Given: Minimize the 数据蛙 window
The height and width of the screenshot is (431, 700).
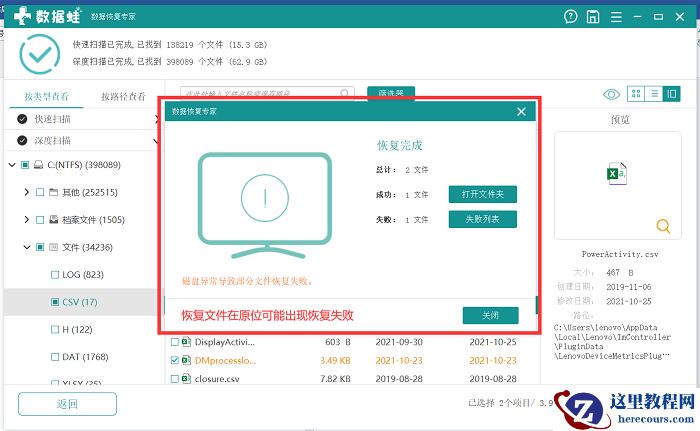Looking at the screenshot, I should point(638,17).
